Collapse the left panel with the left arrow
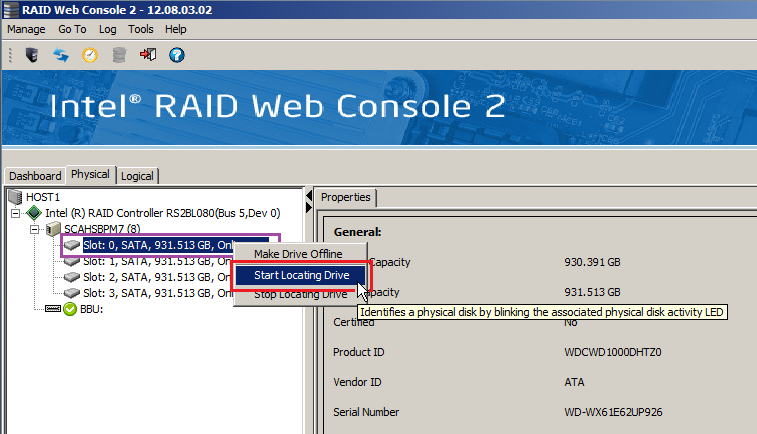757x434 pixels. (x=309, y=196)
